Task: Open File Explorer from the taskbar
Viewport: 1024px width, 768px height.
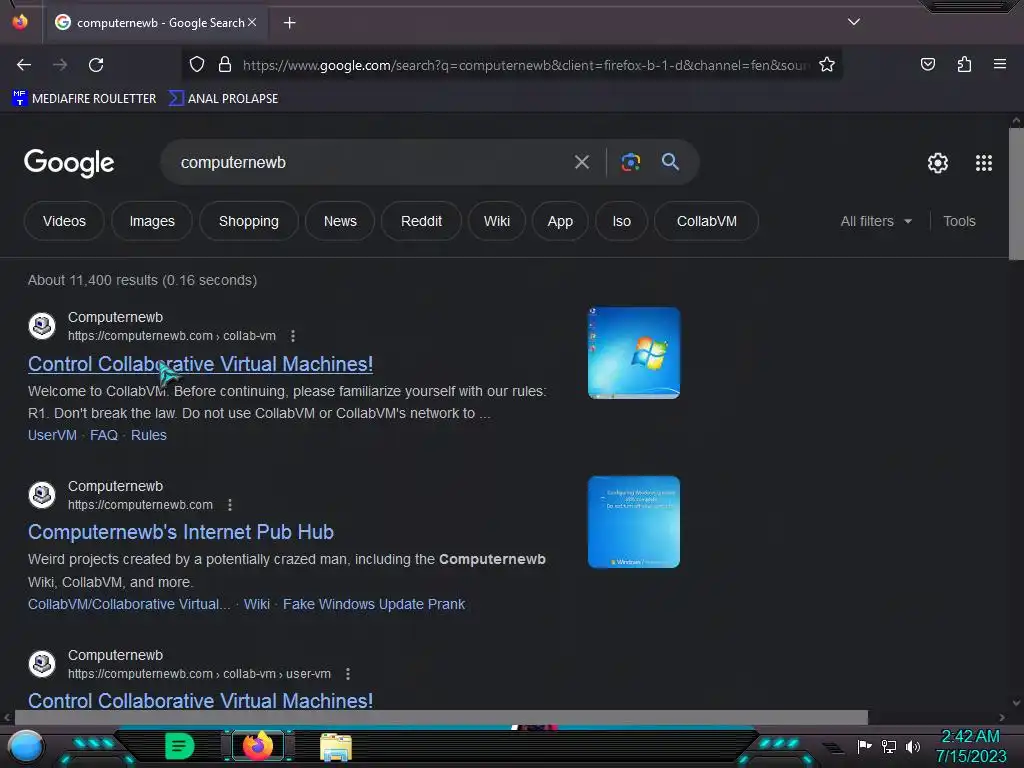Action: 336,746
